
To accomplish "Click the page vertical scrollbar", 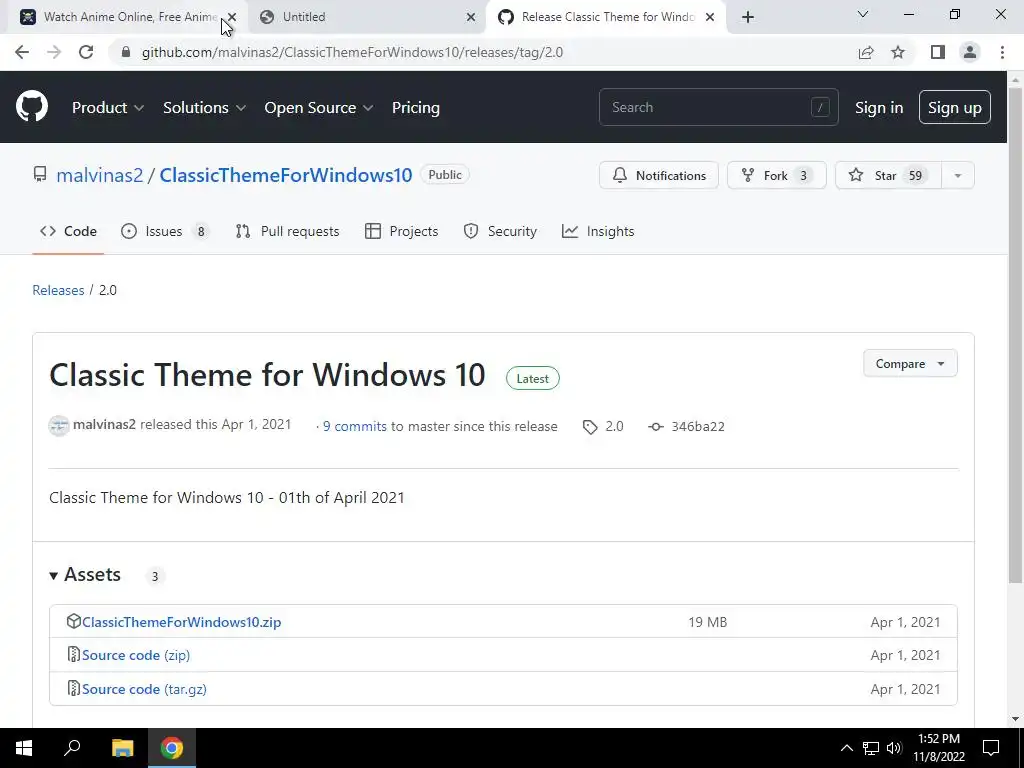I will 1016,334.
